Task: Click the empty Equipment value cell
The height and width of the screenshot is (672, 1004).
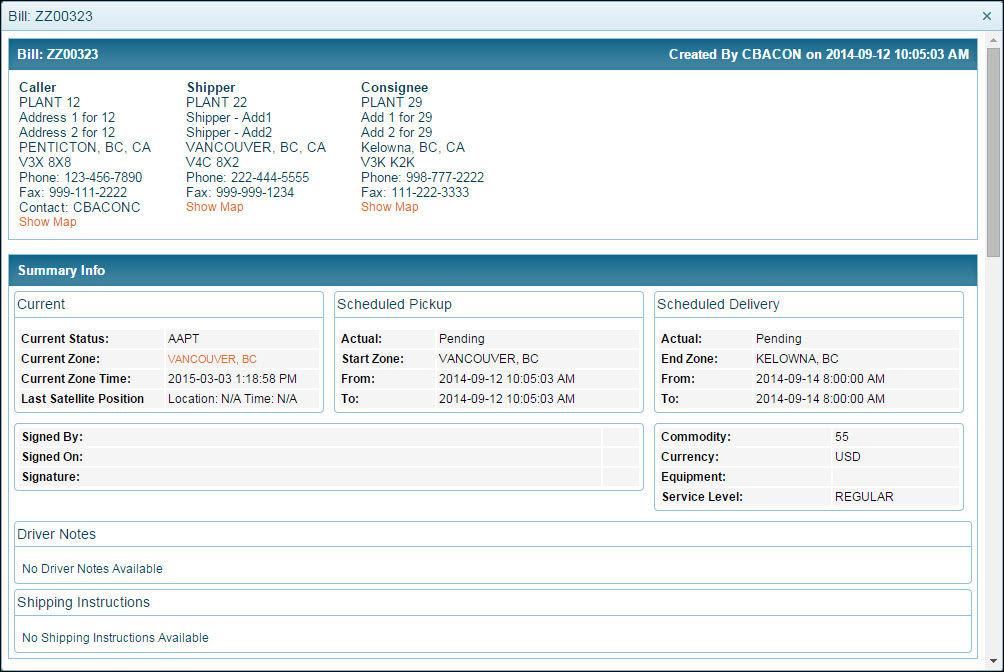Action: point(894,477)
